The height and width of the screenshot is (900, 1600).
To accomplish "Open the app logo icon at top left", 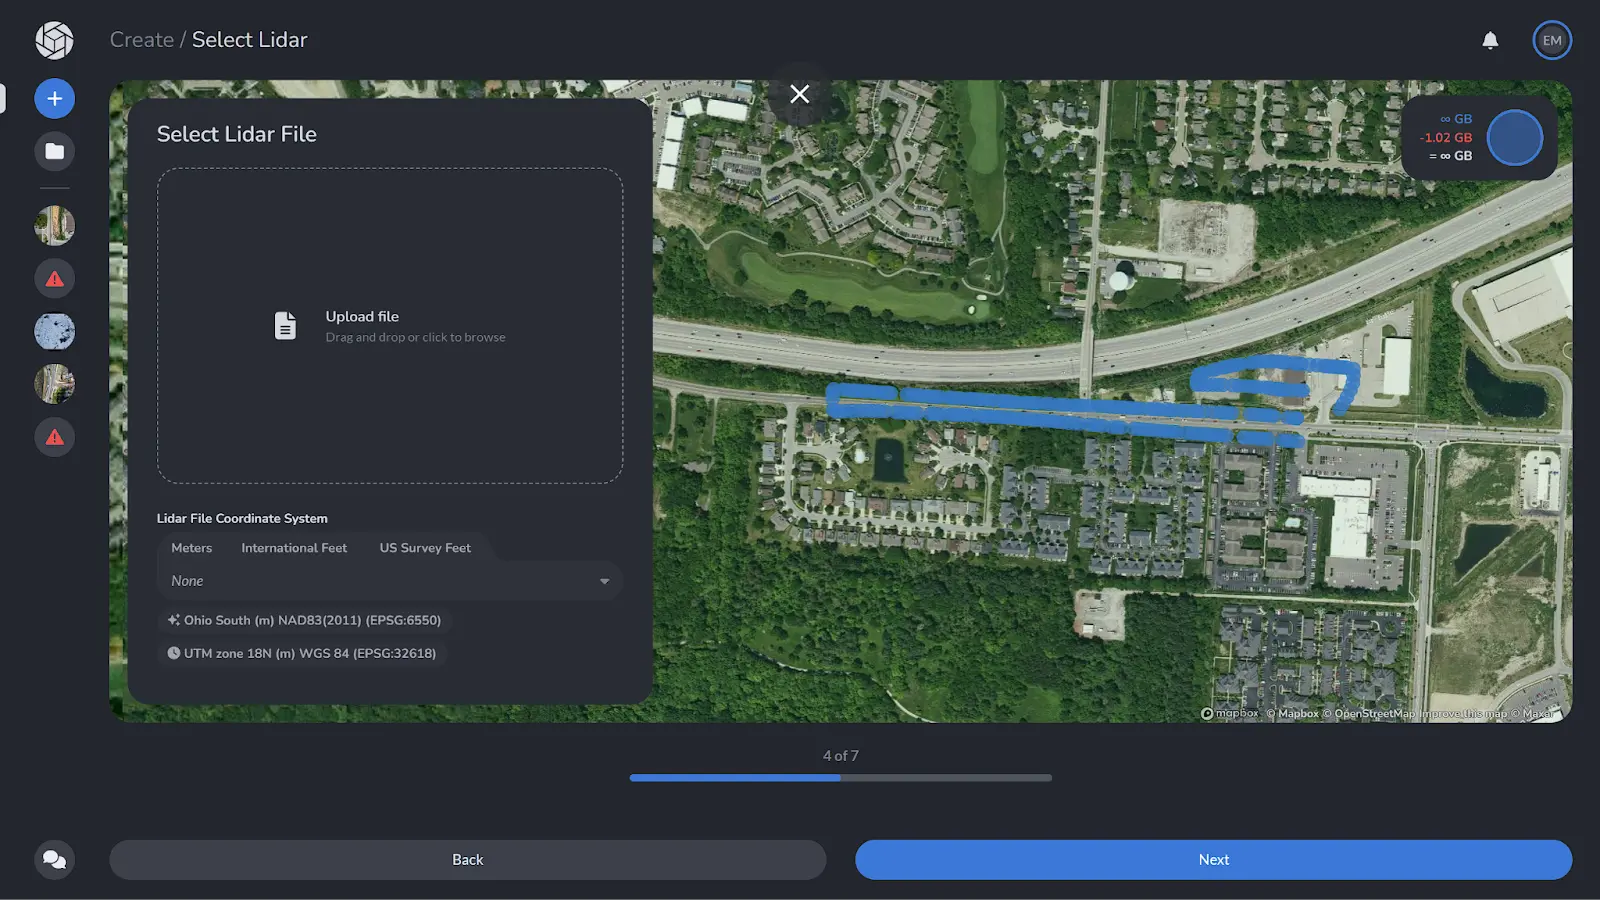I will click(x=54, y=40).
